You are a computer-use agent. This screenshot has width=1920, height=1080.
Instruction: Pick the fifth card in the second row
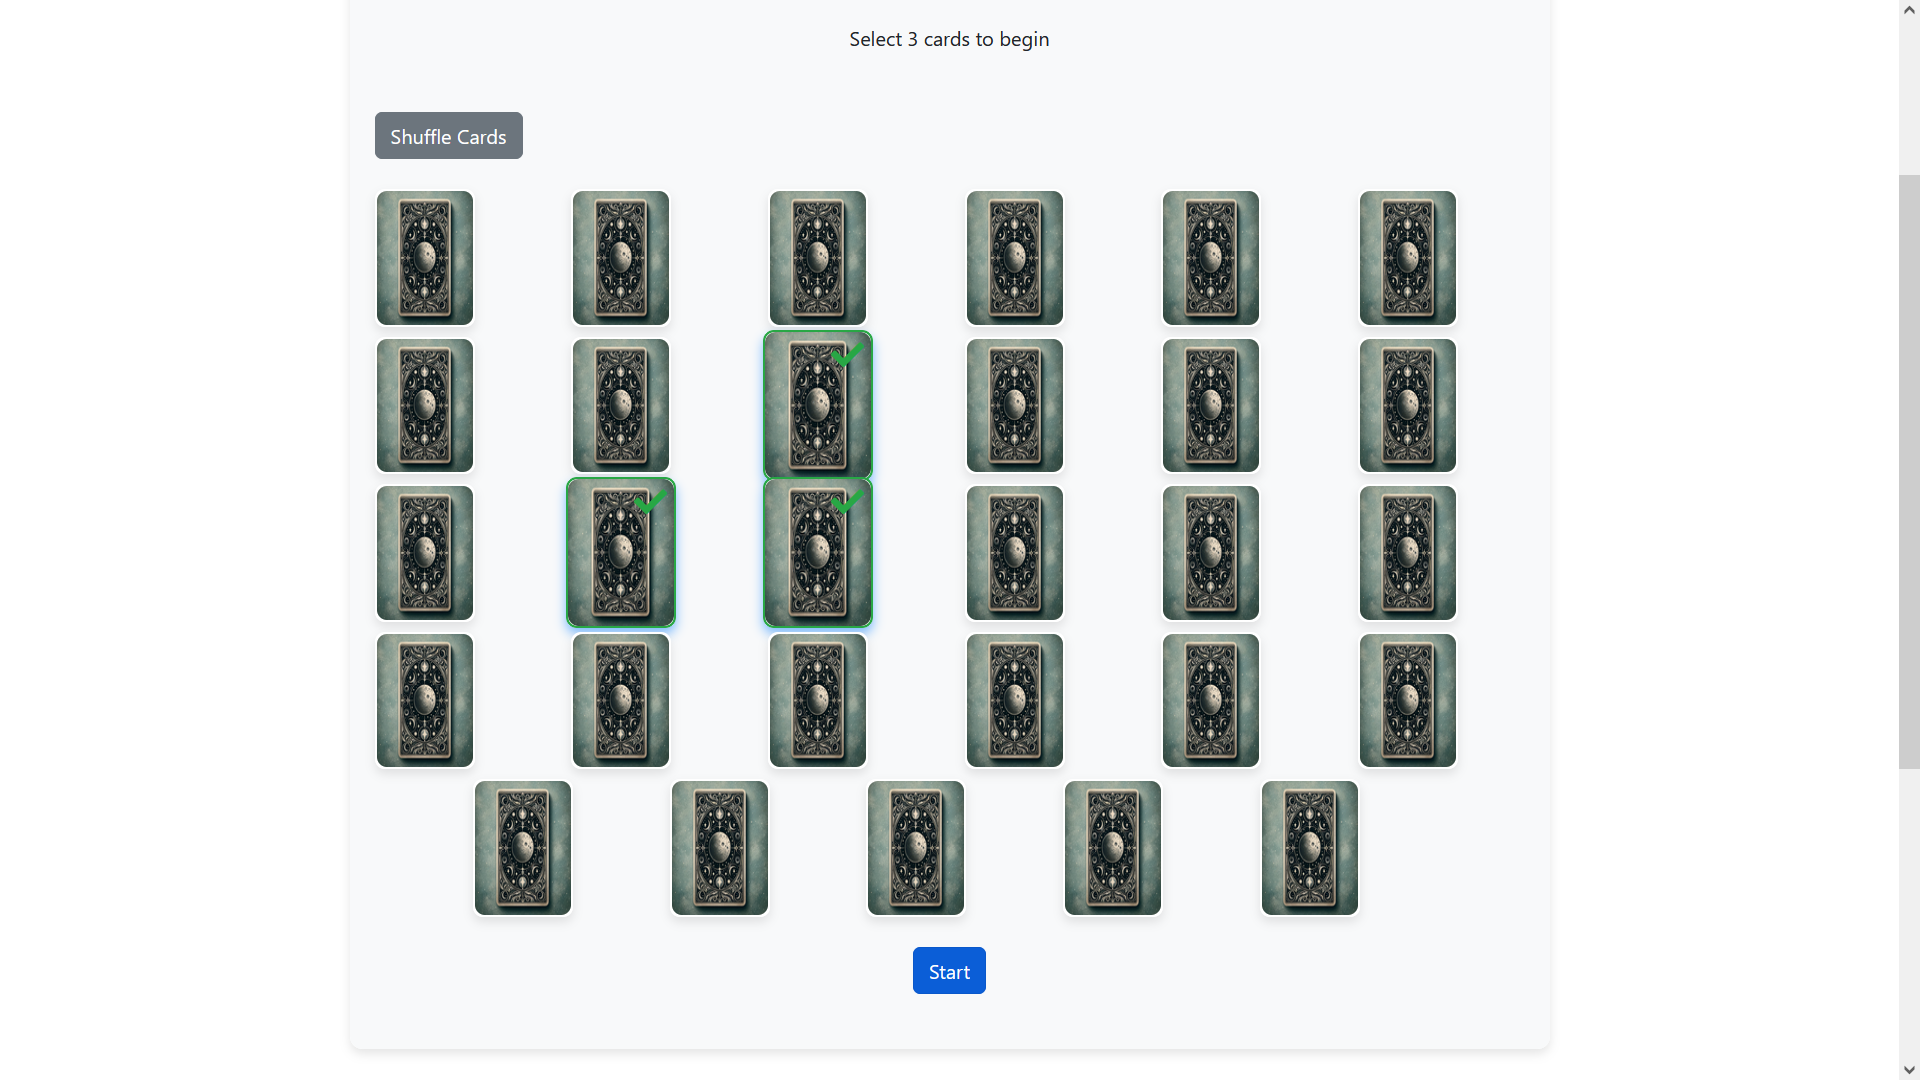tap(1210, 405)
